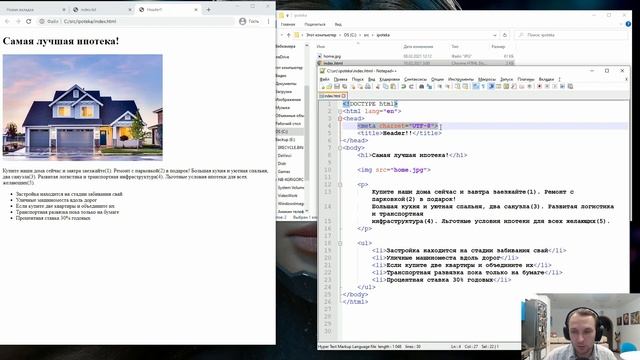640x360 pixels.
Task: Click Save All icon in Notepad++ toolbar
Action: click(x=344, y=87)
